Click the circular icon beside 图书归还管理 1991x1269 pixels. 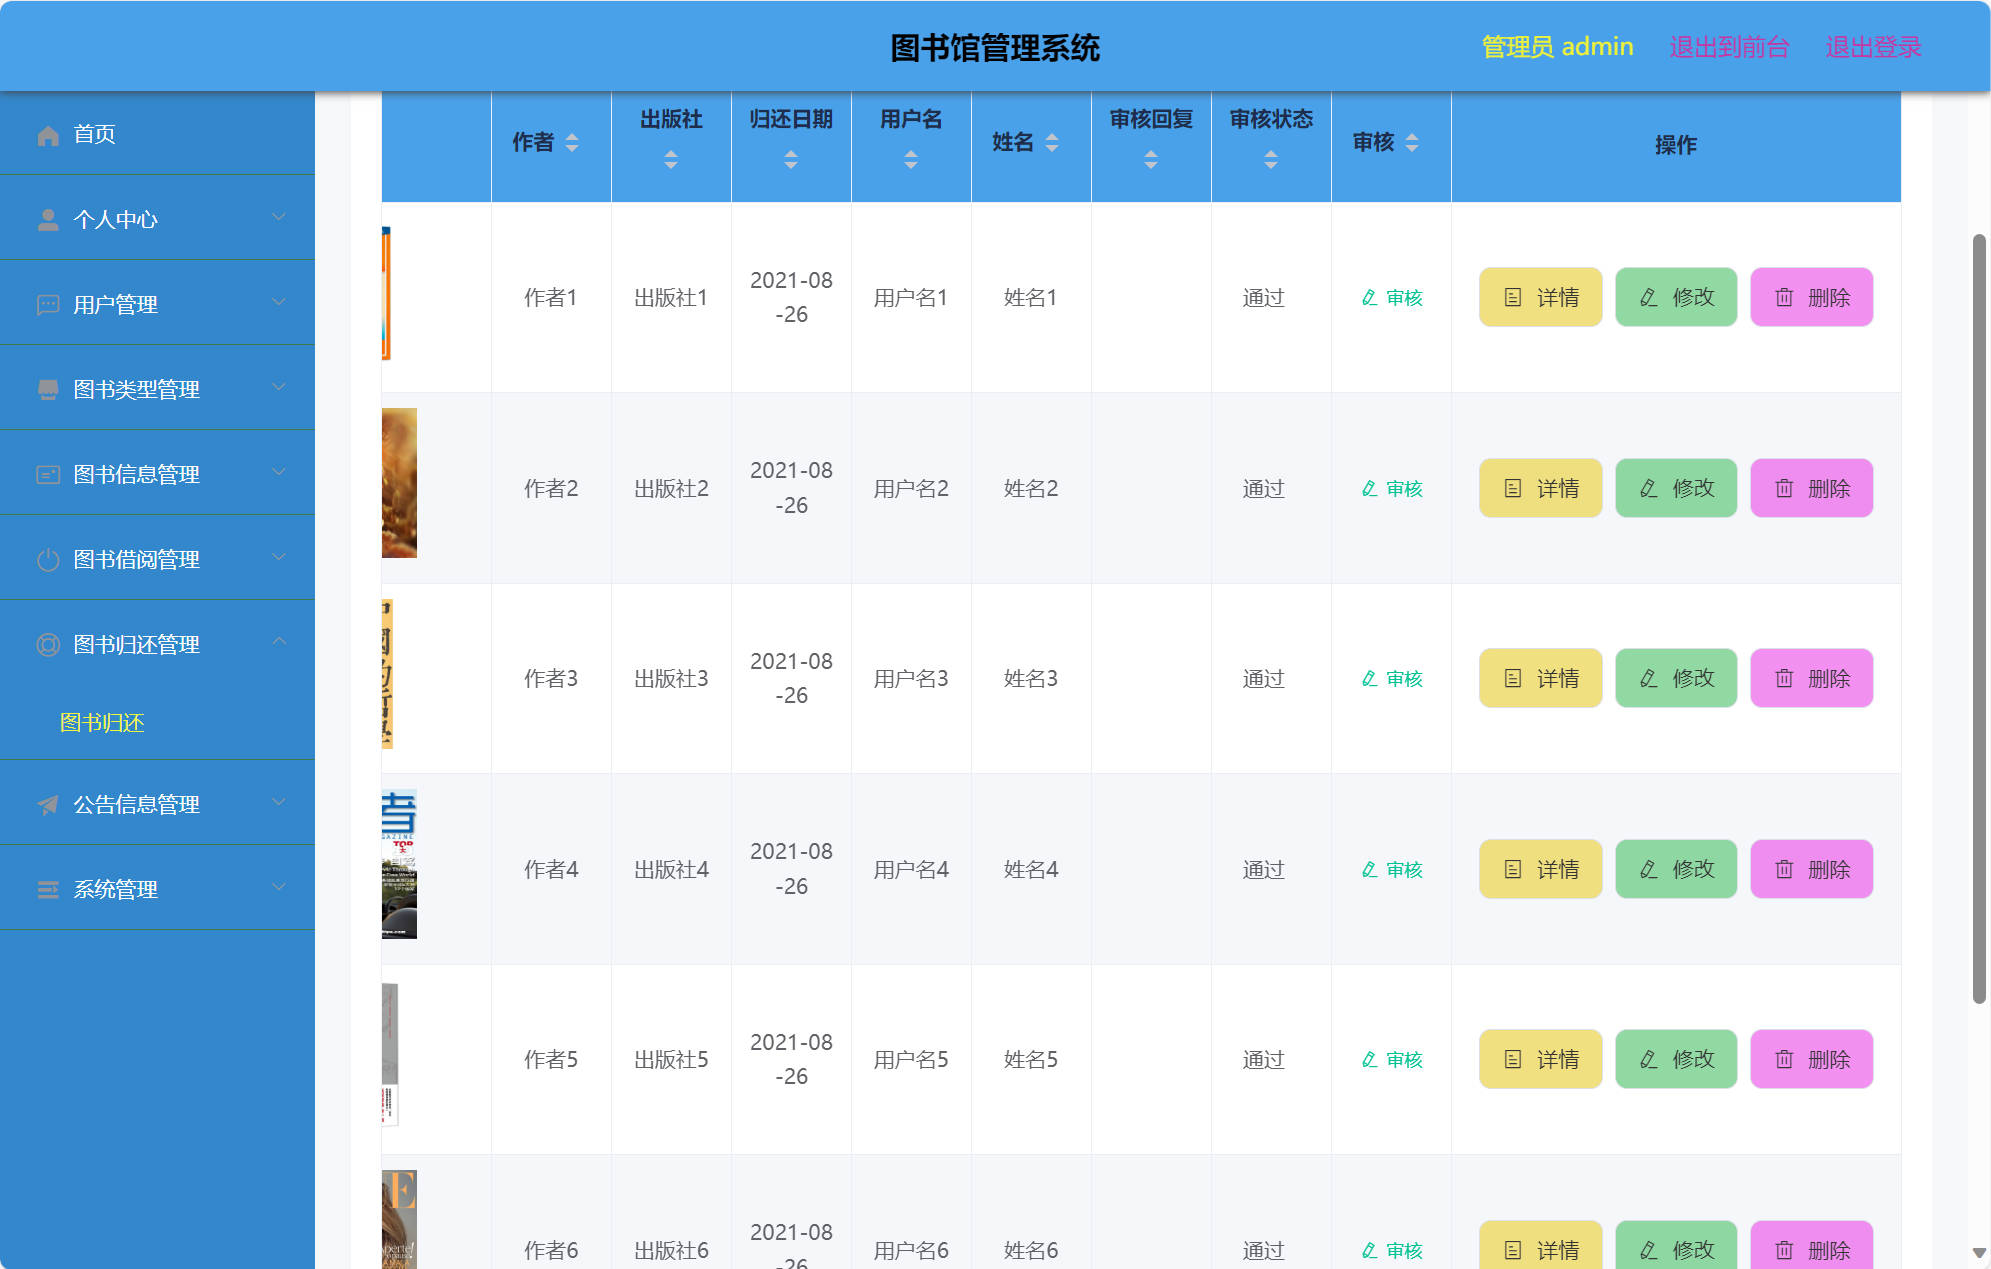click(x=47, y=644)
